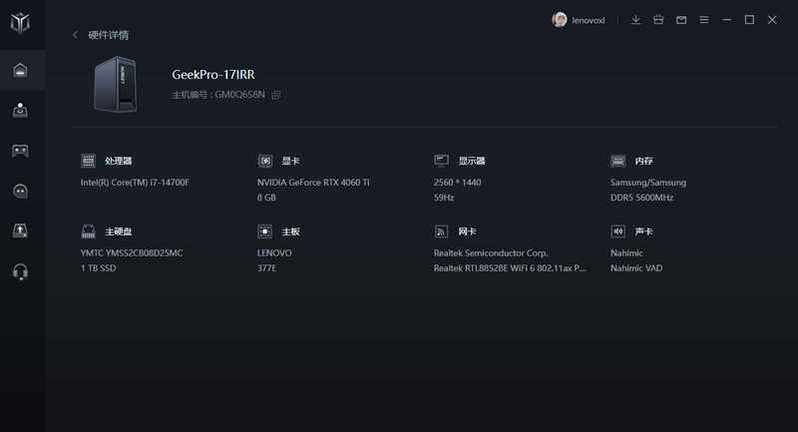Click the 显卡 graphics card icon
Image resolution: width=798 pixels, height=432 pixels.
coord(265,161)
